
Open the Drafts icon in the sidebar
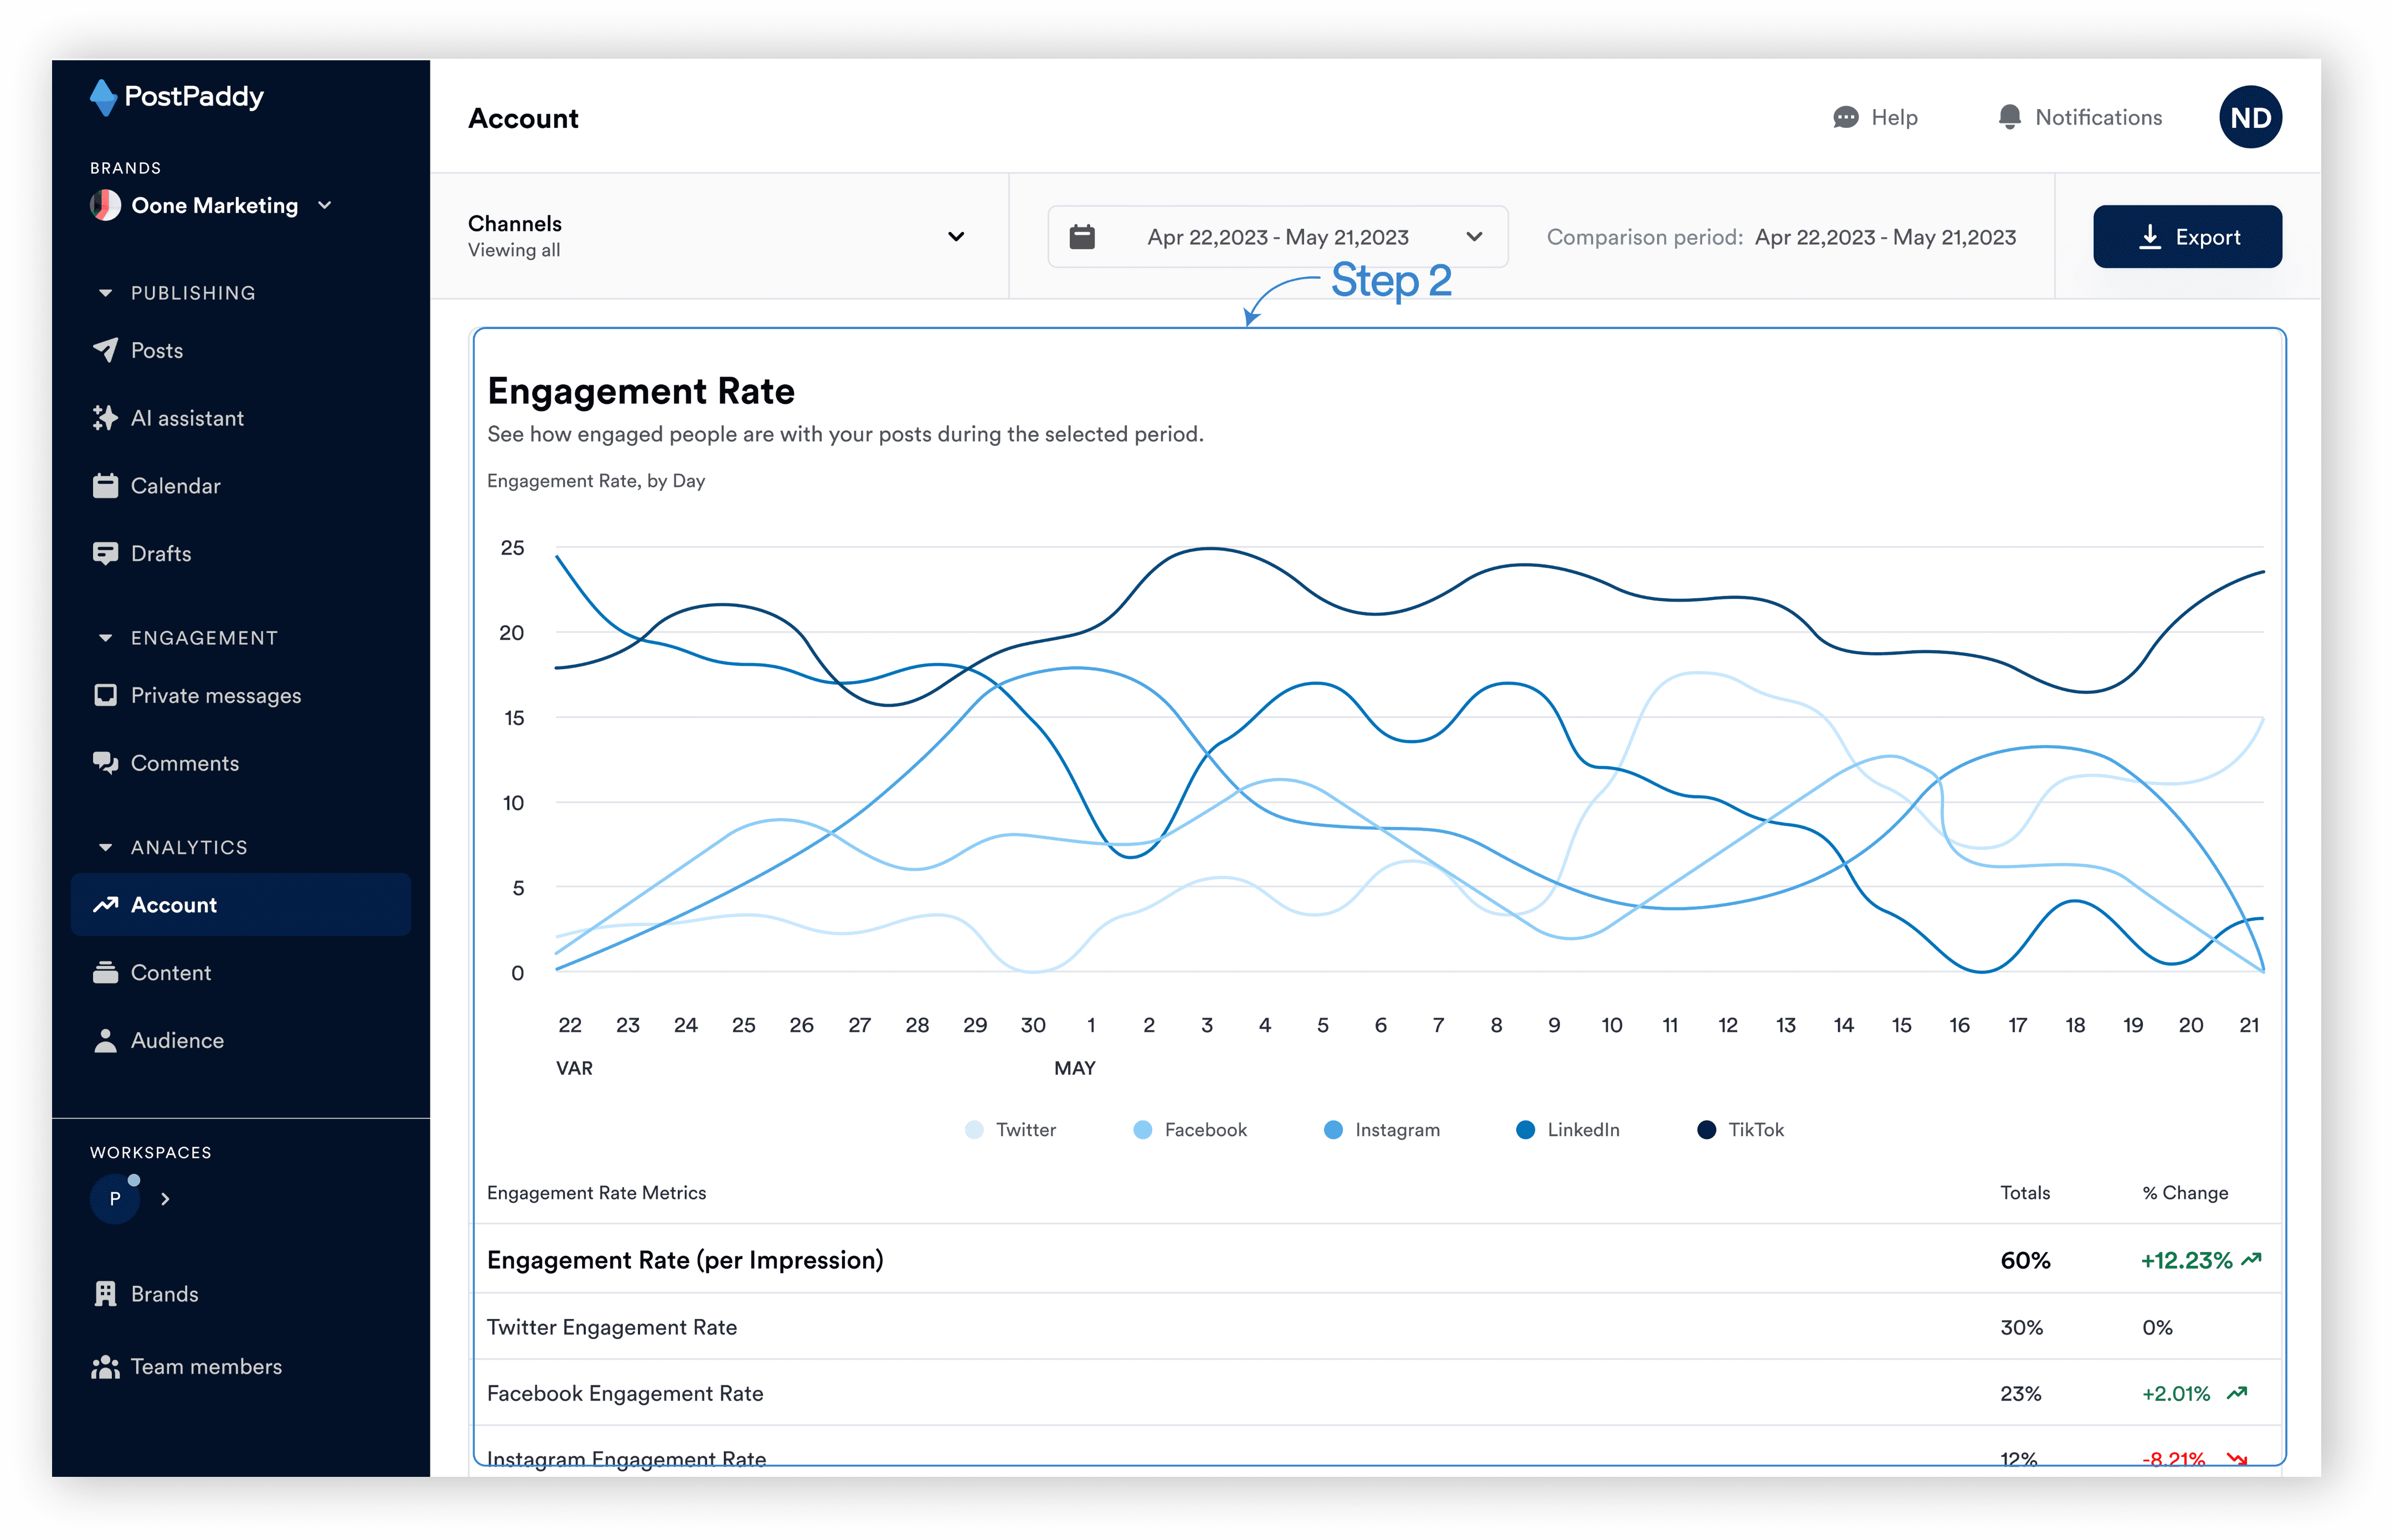pos(105,553)
